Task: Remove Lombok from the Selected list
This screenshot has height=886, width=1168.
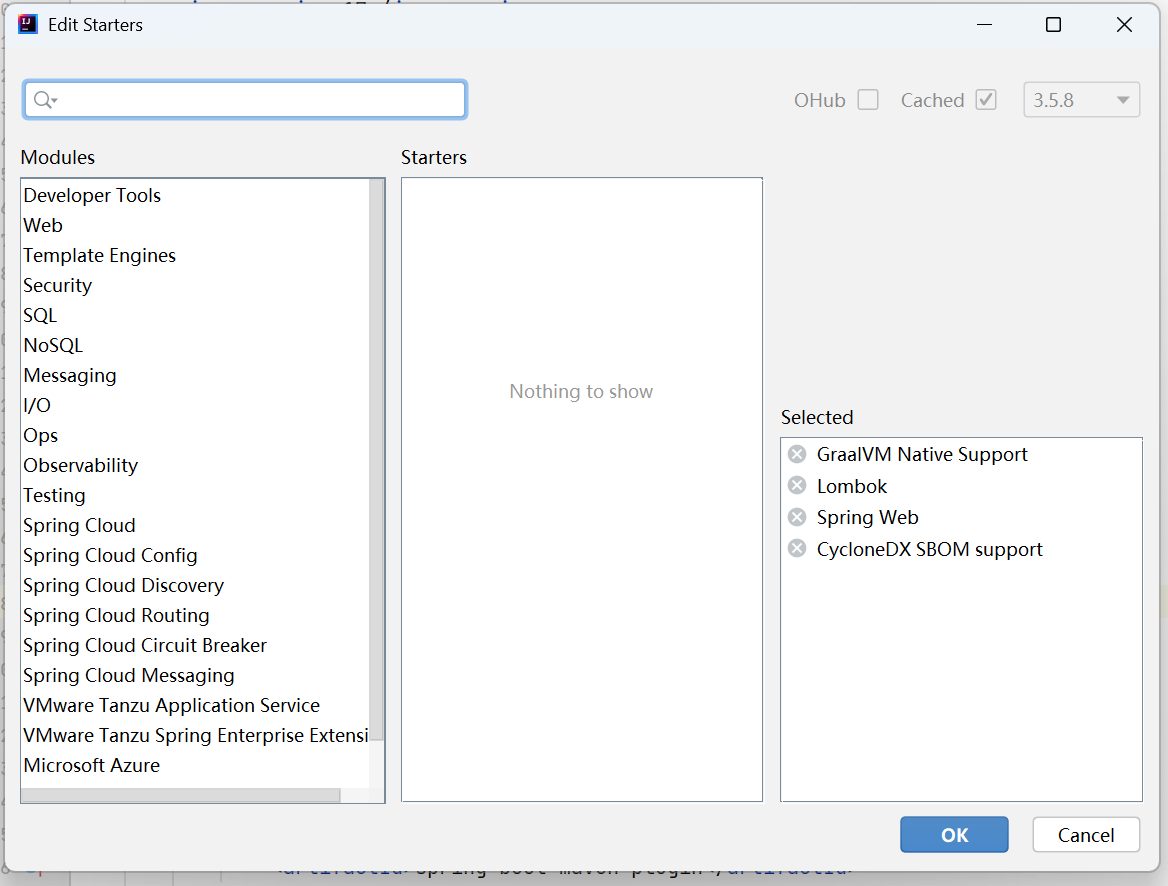Action: point(797,486)
